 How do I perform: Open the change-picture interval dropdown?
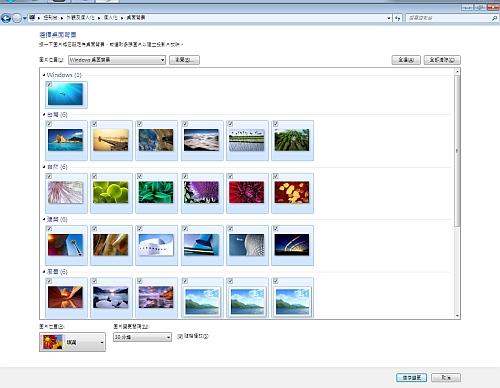(142, 337)
